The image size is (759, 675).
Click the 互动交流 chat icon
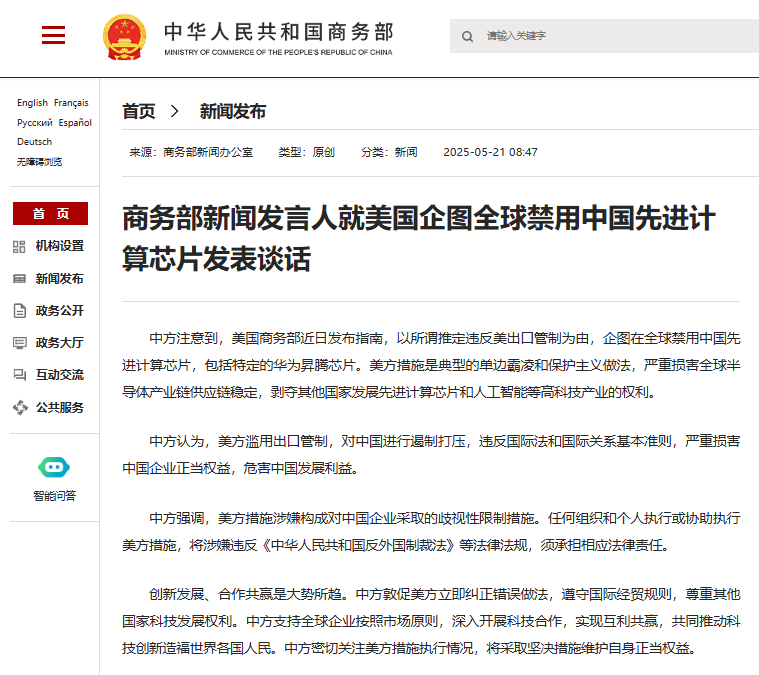(19, 375)
